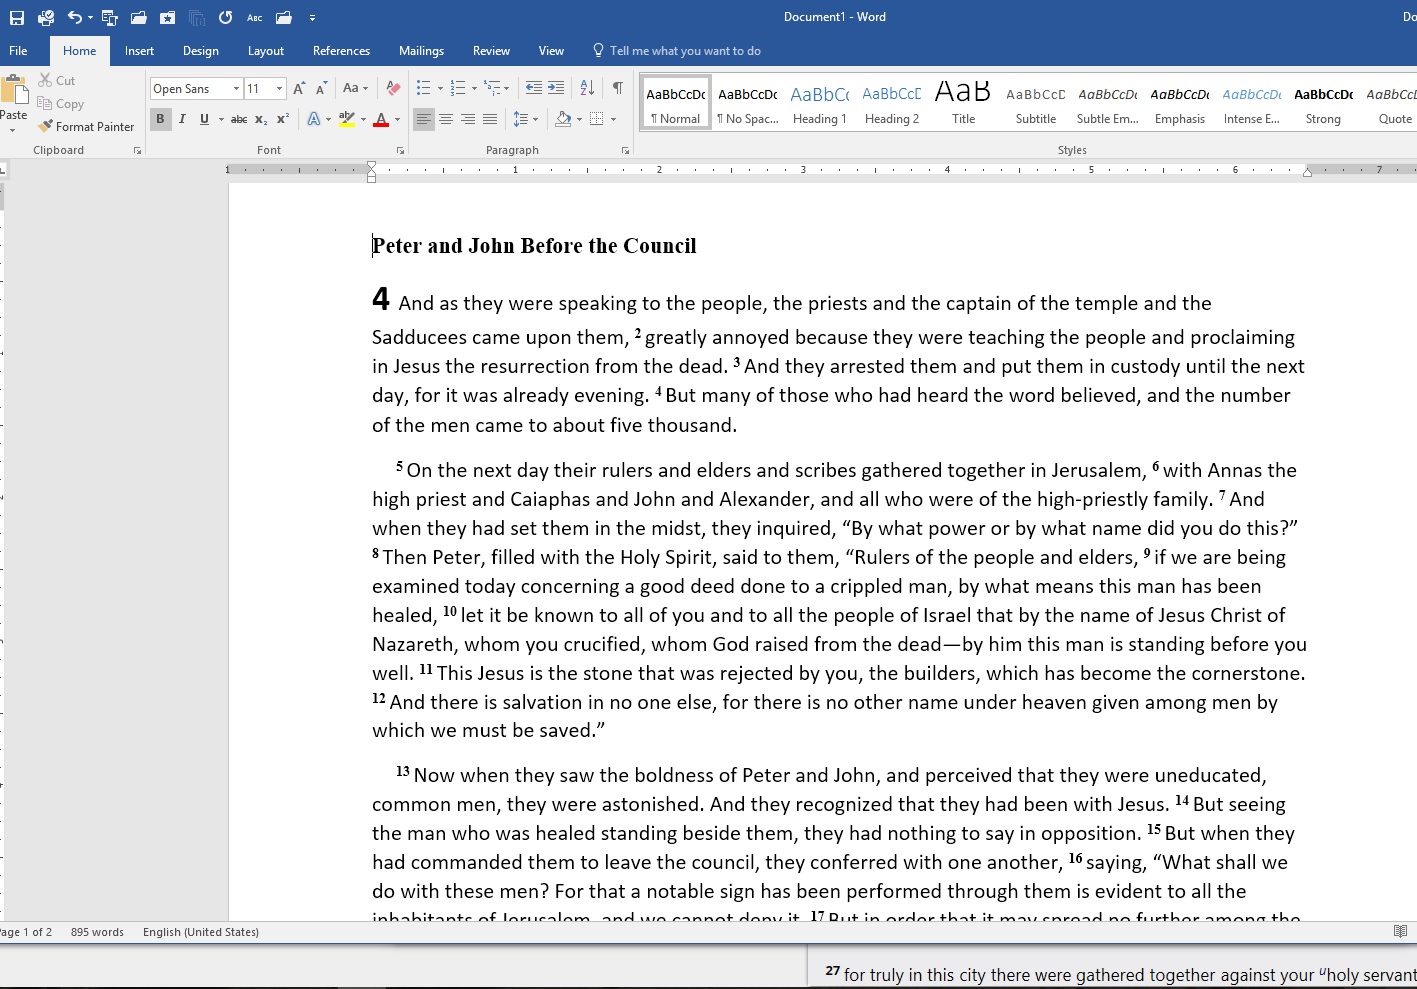Switch to the Design tab

pos(200,51)
